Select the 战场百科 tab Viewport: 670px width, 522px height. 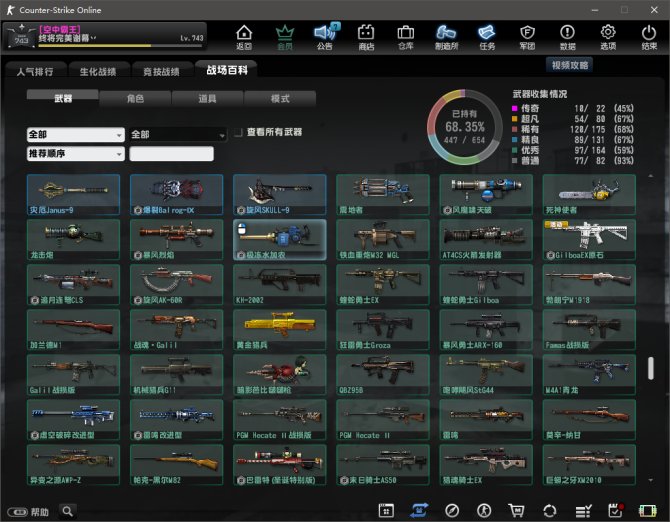[x=226, y=70]
